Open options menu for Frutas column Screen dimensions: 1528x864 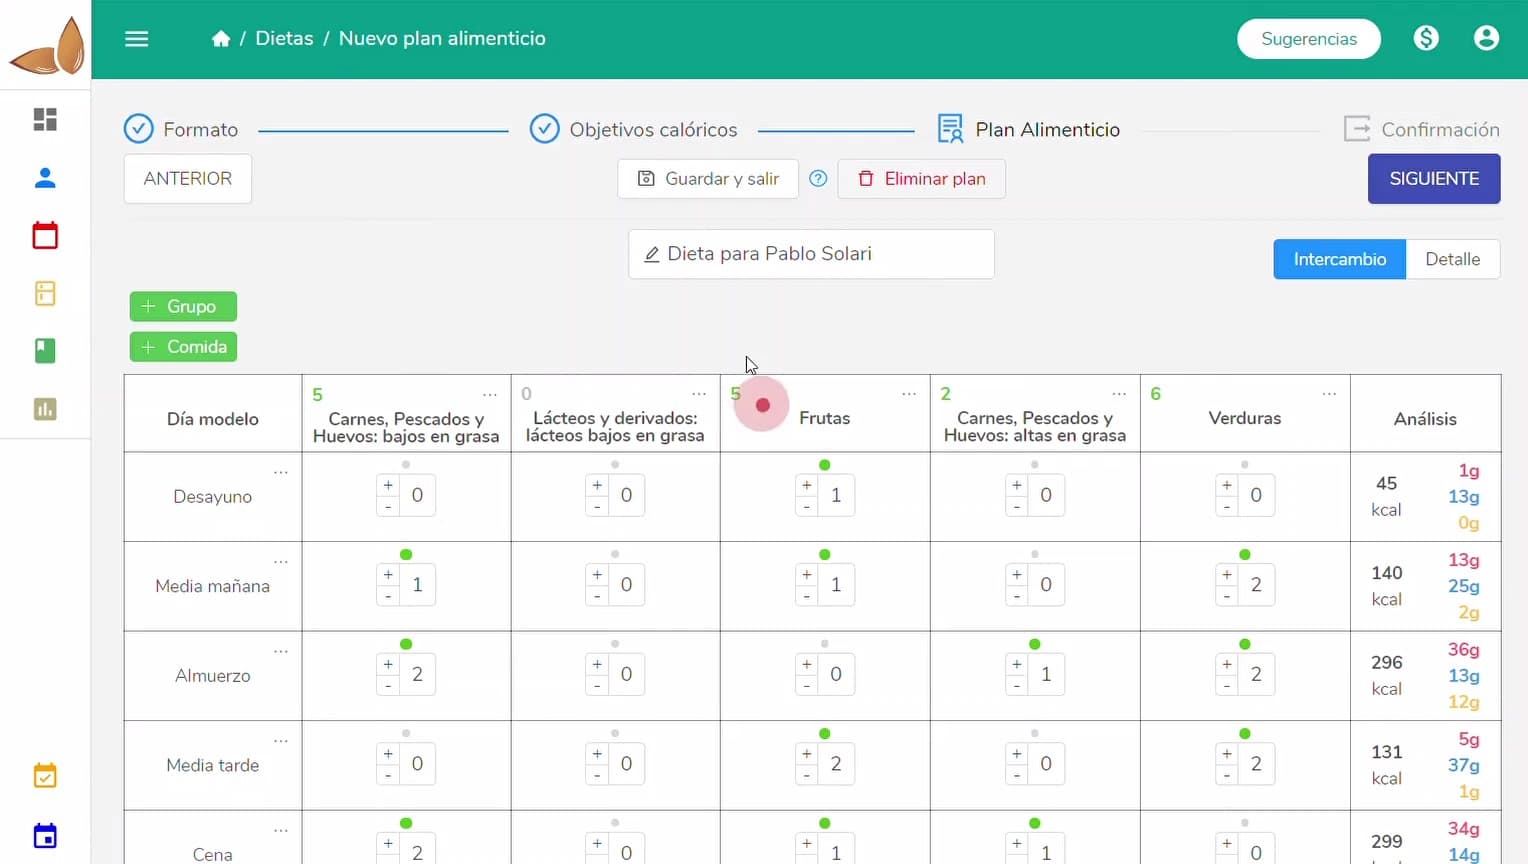pyautogui.click(x=908, y=394)
